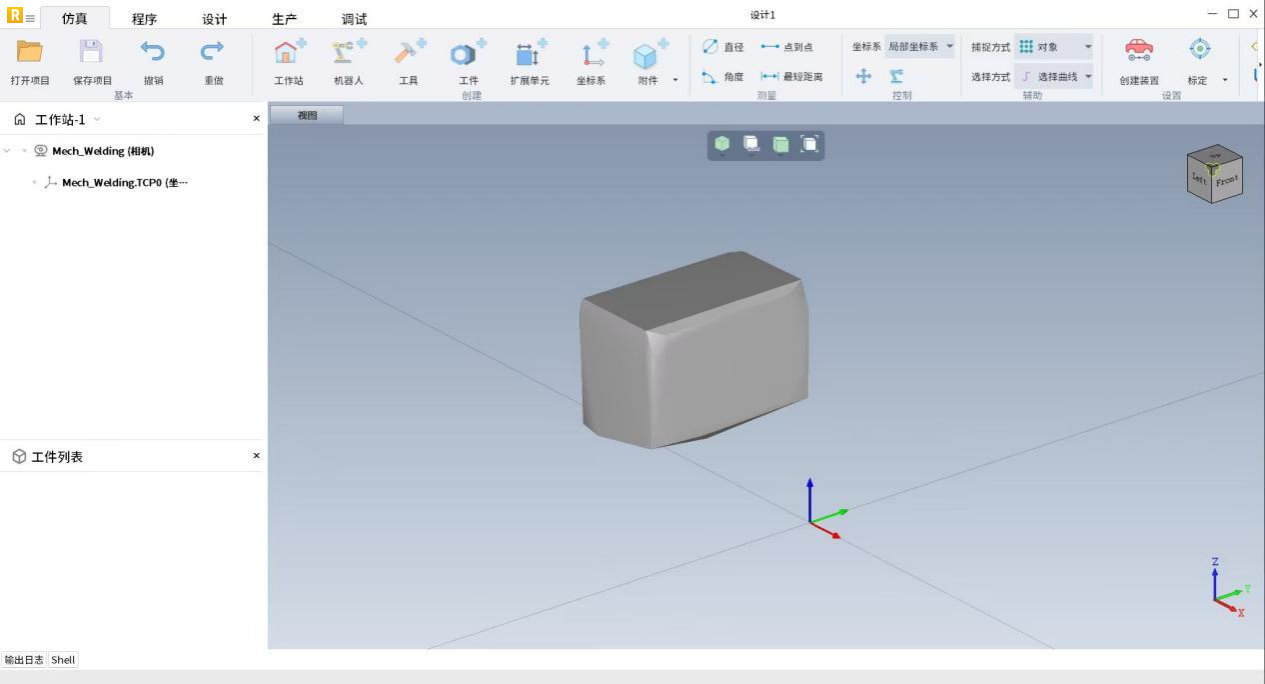Add a robot via 机器人 icon
The image size is (1265, 684).
[348, 53]
